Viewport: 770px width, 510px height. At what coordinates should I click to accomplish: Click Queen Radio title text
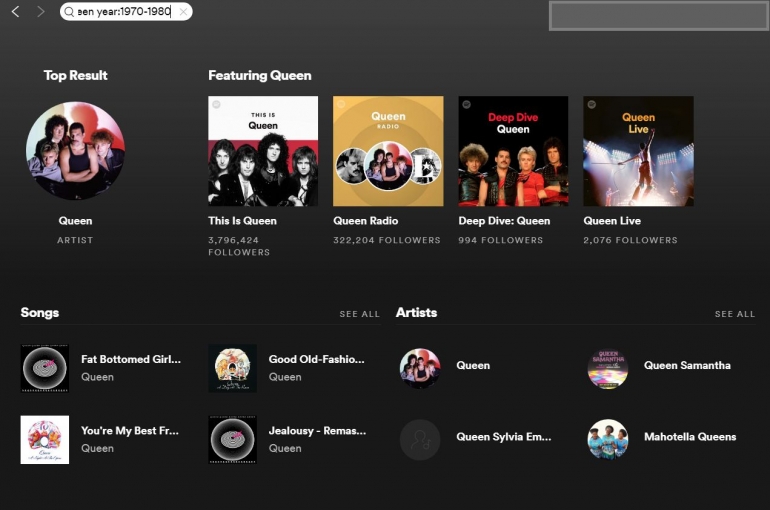pyautogui.click(x=366, y=221)
